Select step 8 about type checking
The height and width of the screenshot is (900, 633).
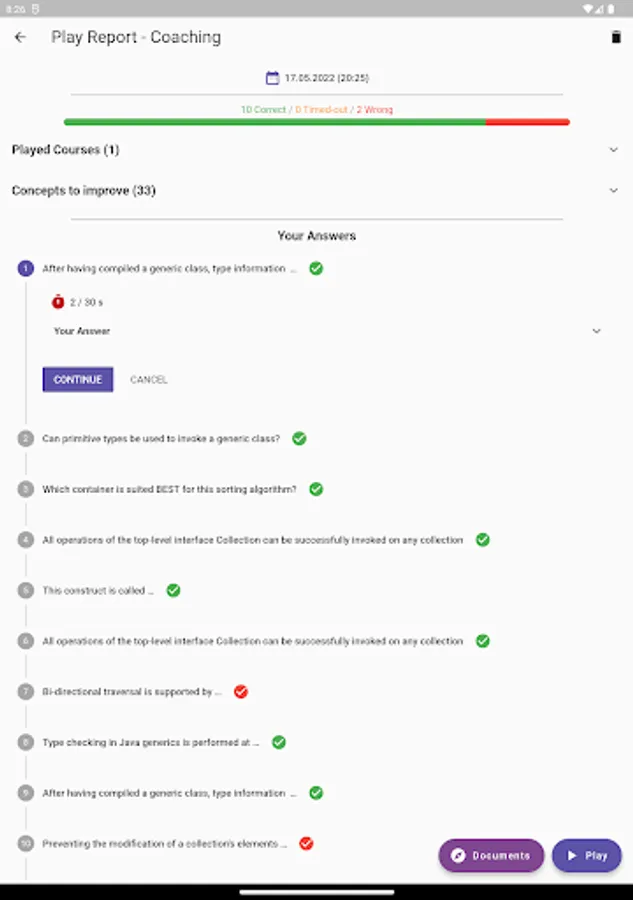coord(150,742)
